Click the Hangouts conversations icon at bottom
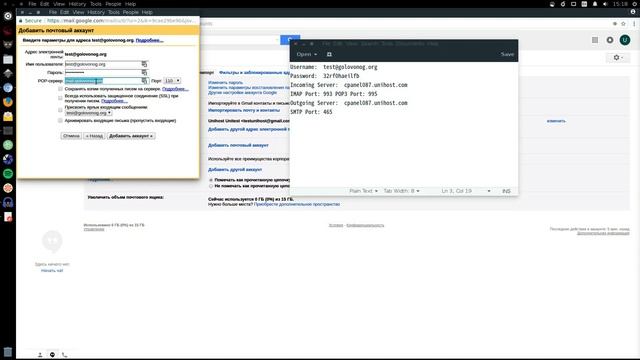640x360 pixels. pyautogui.click(x=52, y=355)
